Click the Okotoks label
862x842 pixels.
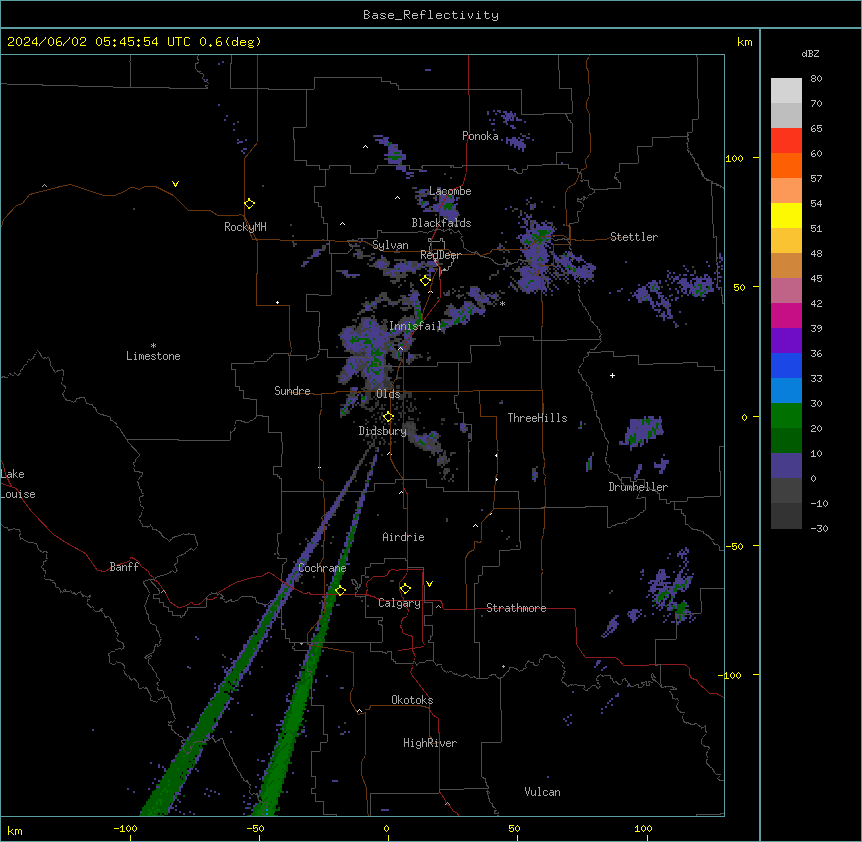[412, 700]
